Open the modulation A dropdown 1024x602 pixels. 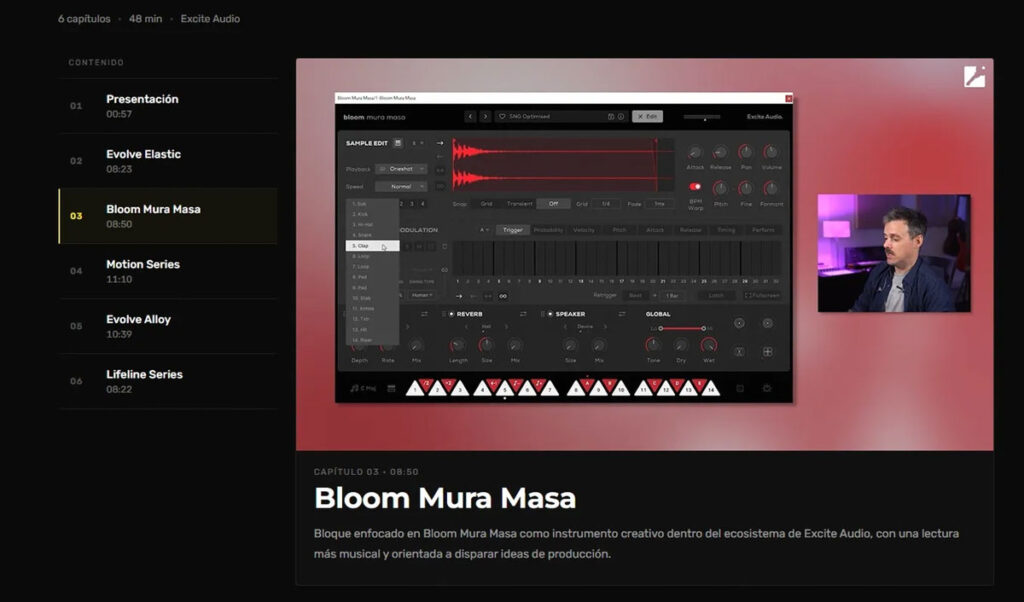pos(484,230)
